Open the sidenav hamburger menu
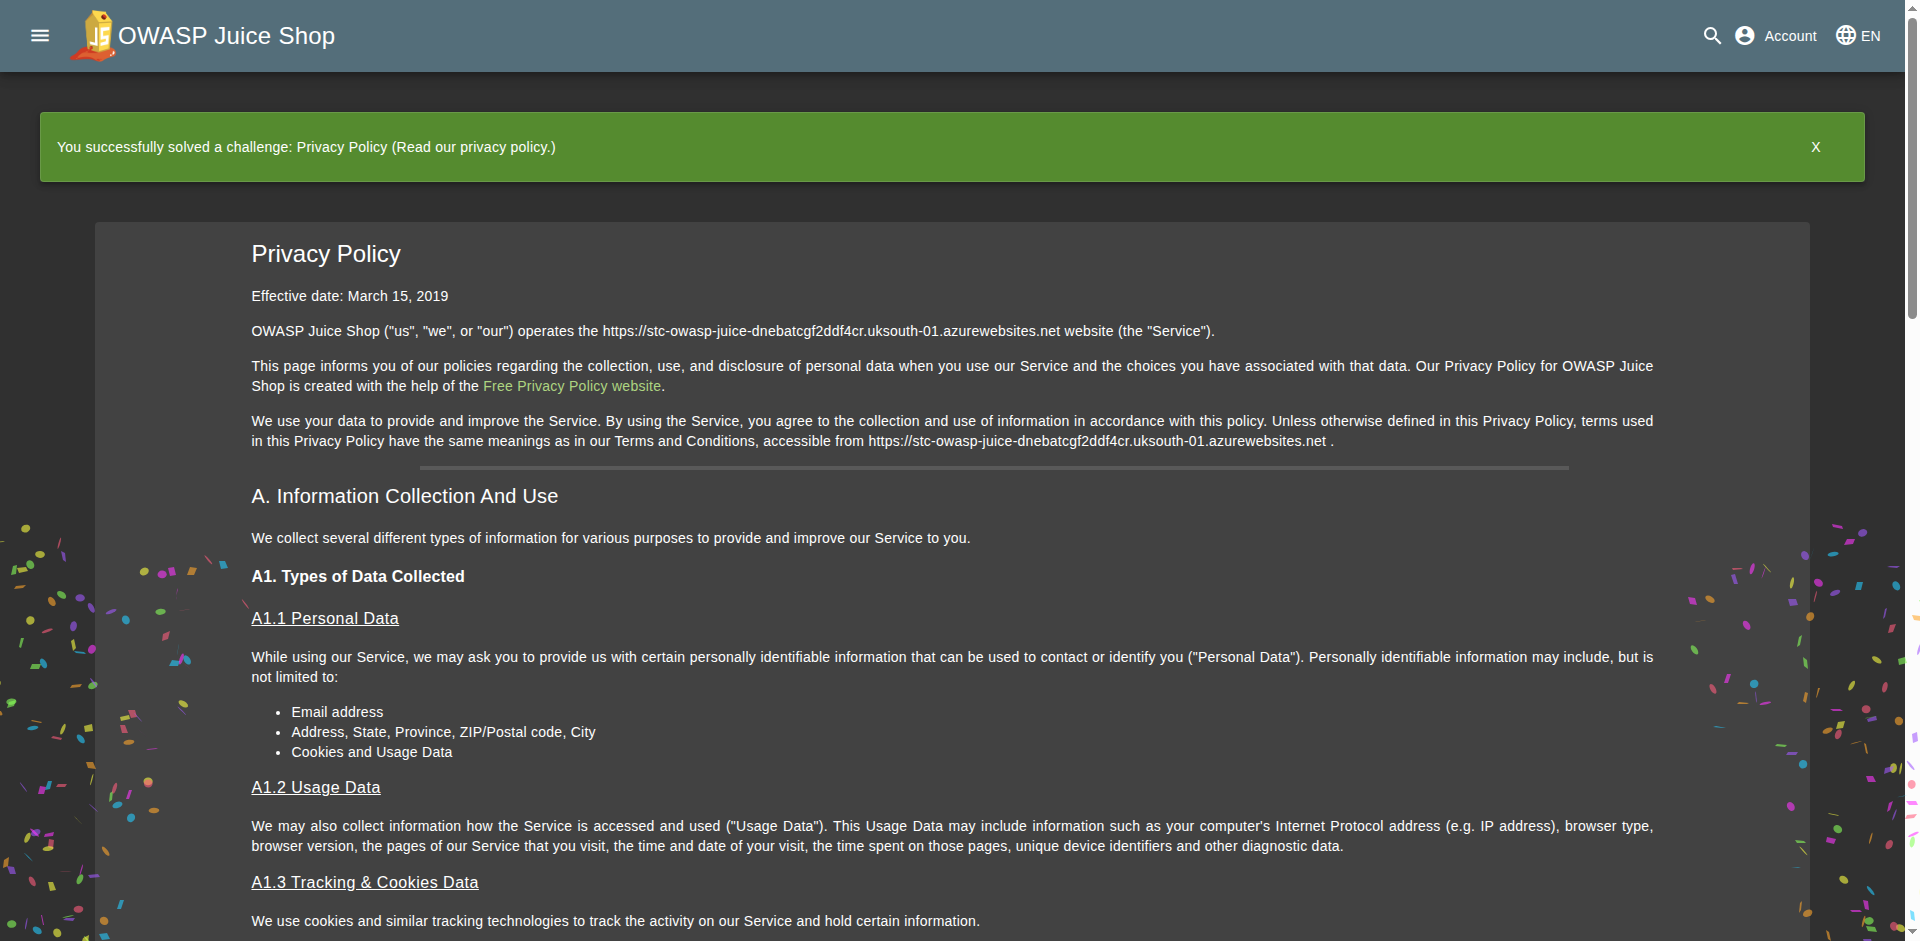This screenshot has width=1920, height=941. (40, 36)
